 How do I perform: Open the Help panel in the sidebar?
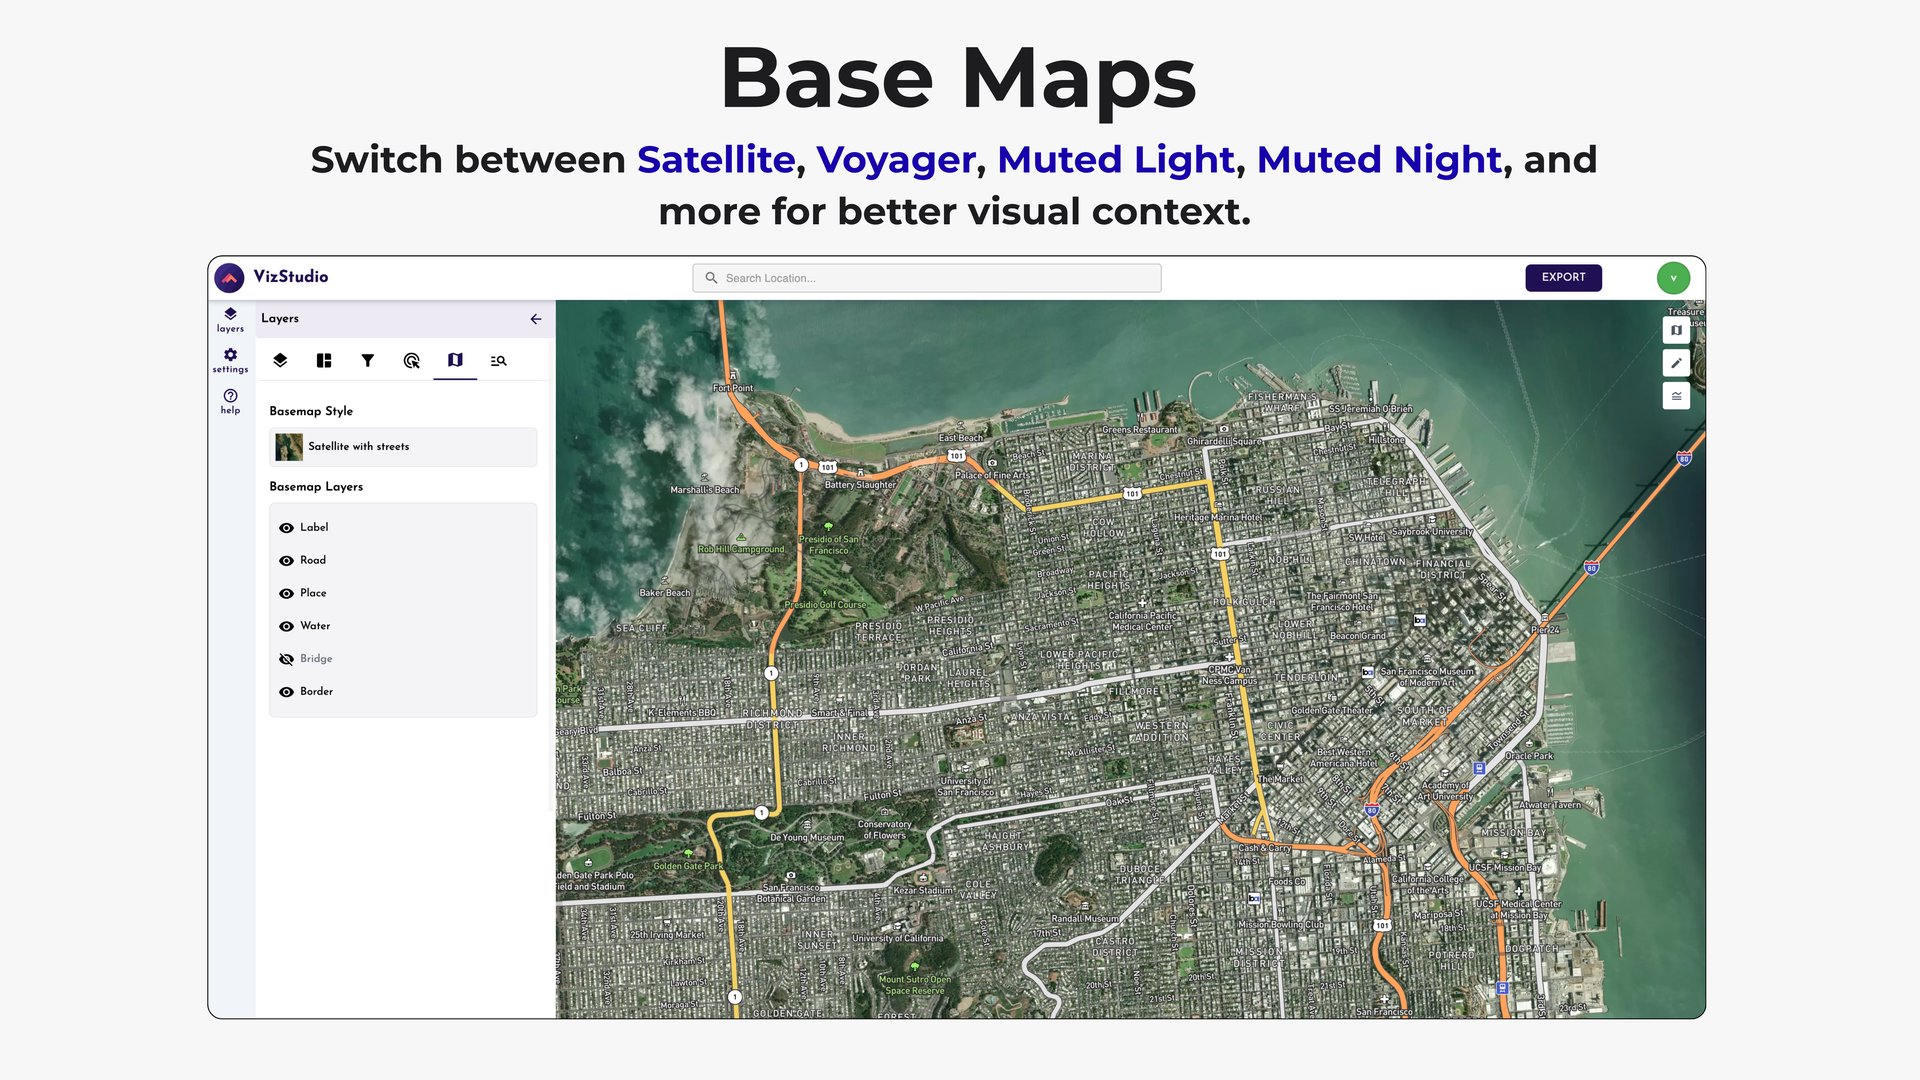coord(230,400)
